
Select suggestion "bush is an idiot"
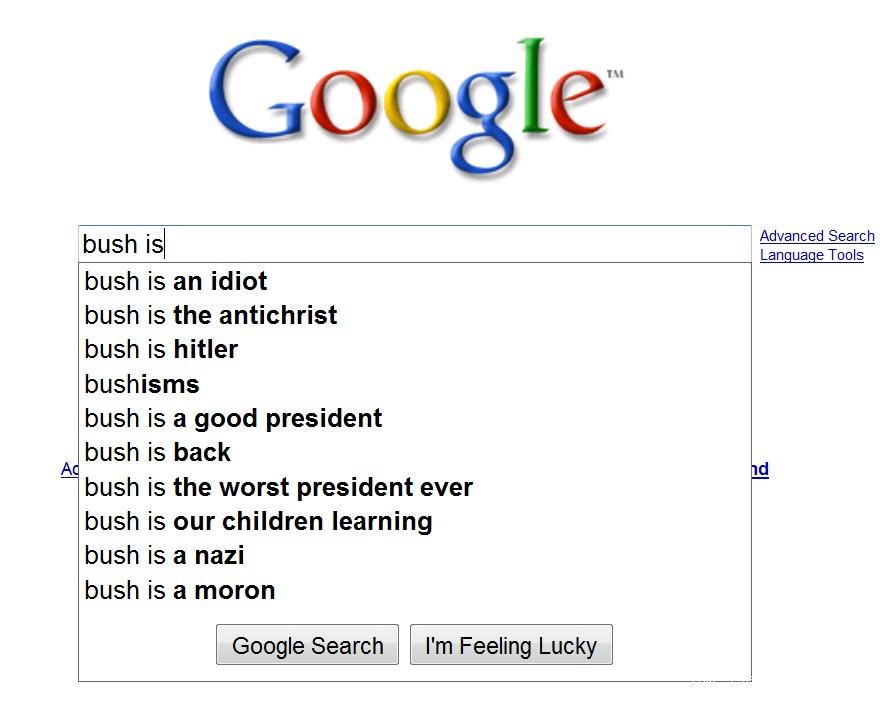(415, 281)
